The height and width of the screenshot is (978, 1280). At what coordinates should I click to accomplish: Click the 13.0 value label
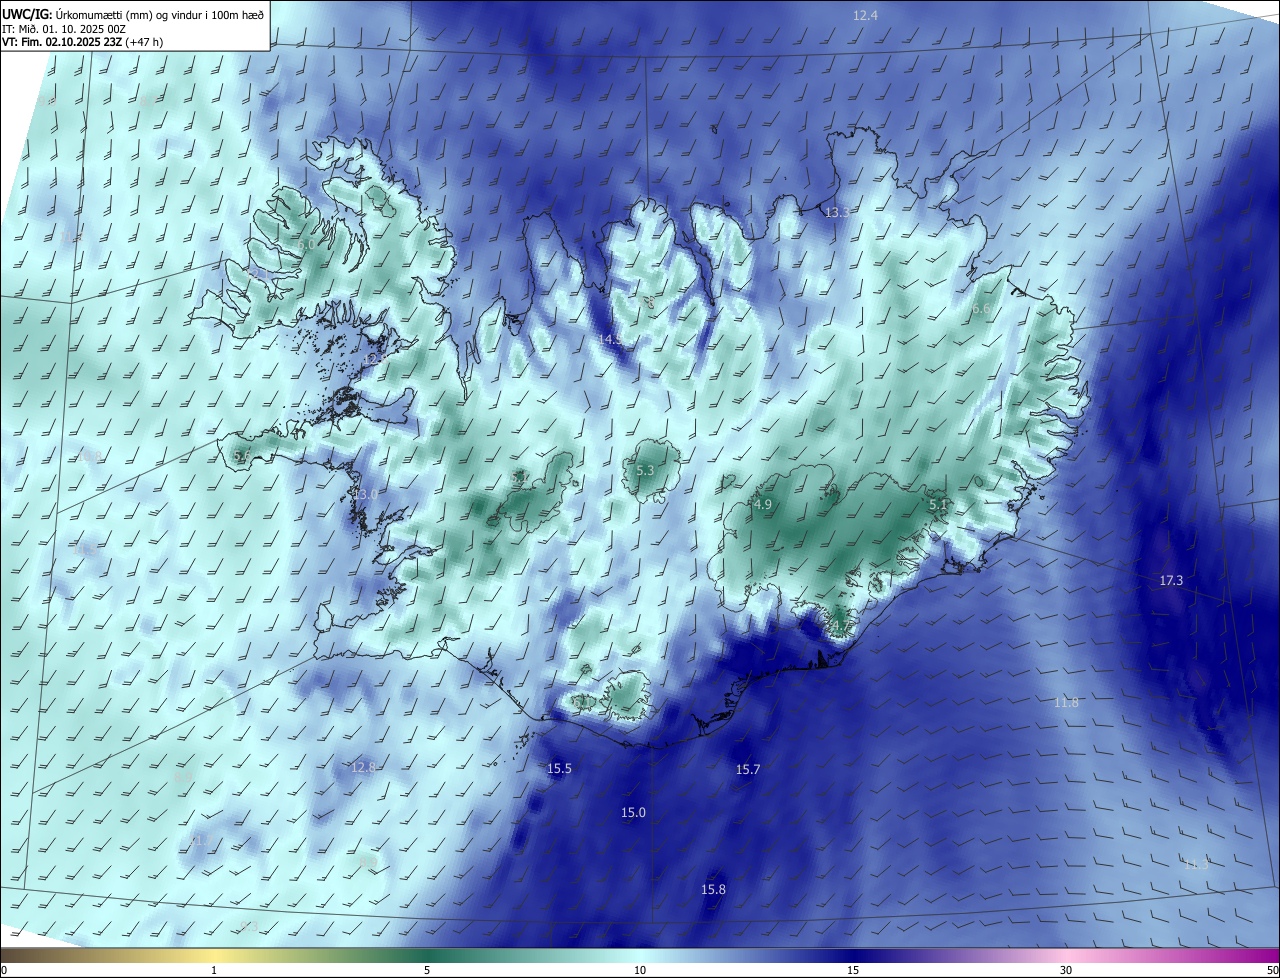[x=366, y=494]
